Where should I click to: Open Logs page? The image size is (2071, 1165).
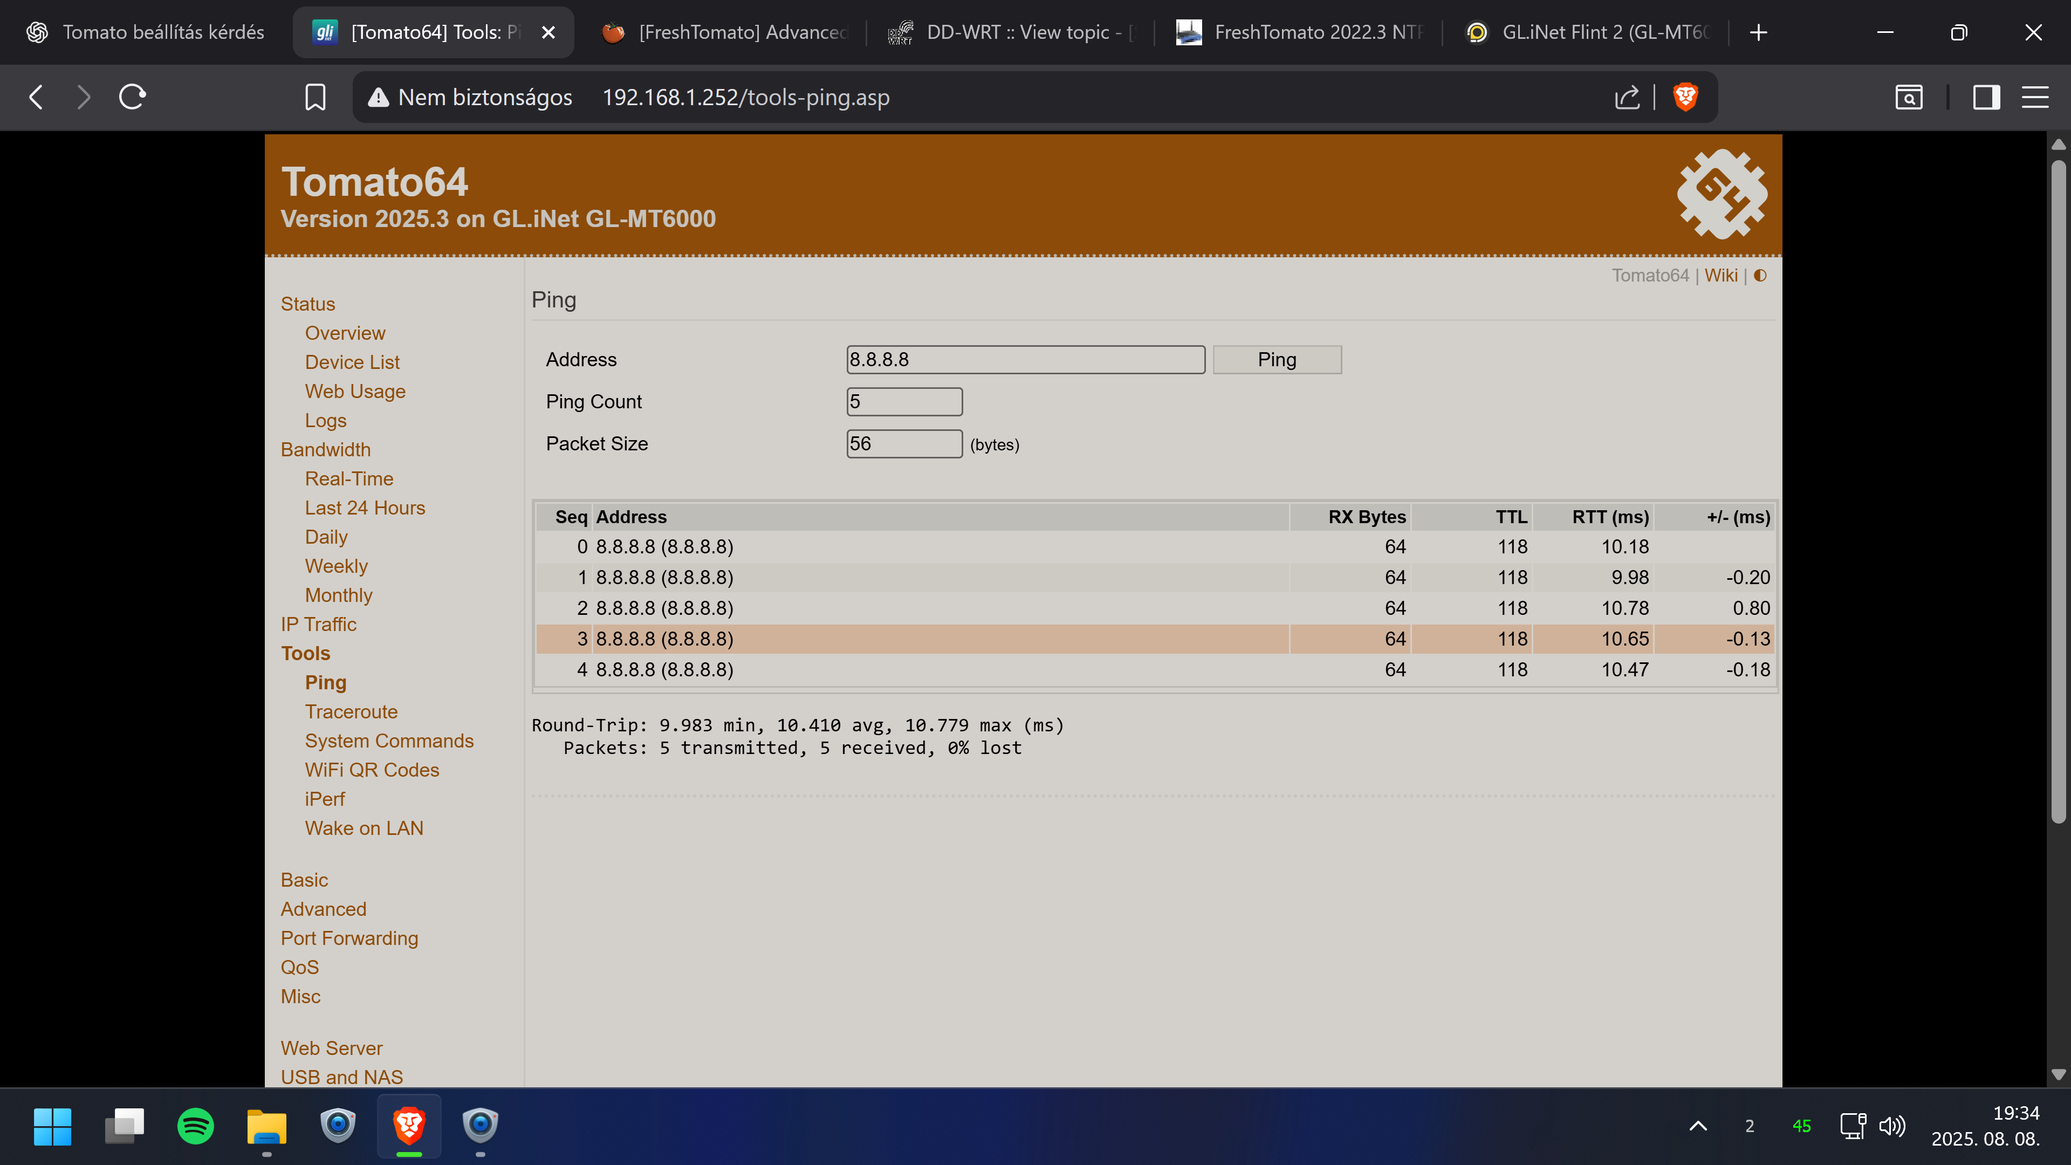pyautogui.click(x=325, y=421)
